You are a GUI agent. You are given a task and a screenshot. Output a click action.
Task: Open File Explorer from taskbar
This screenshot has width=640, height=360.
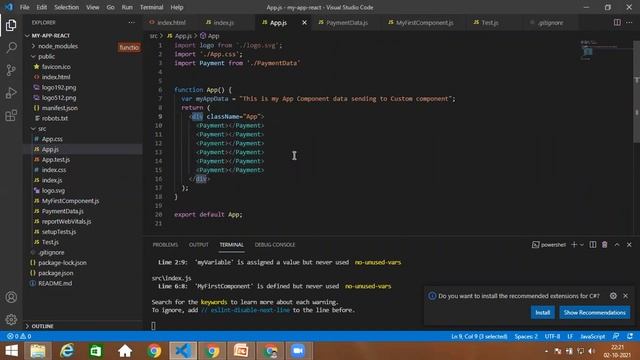(x=38, y=351)
